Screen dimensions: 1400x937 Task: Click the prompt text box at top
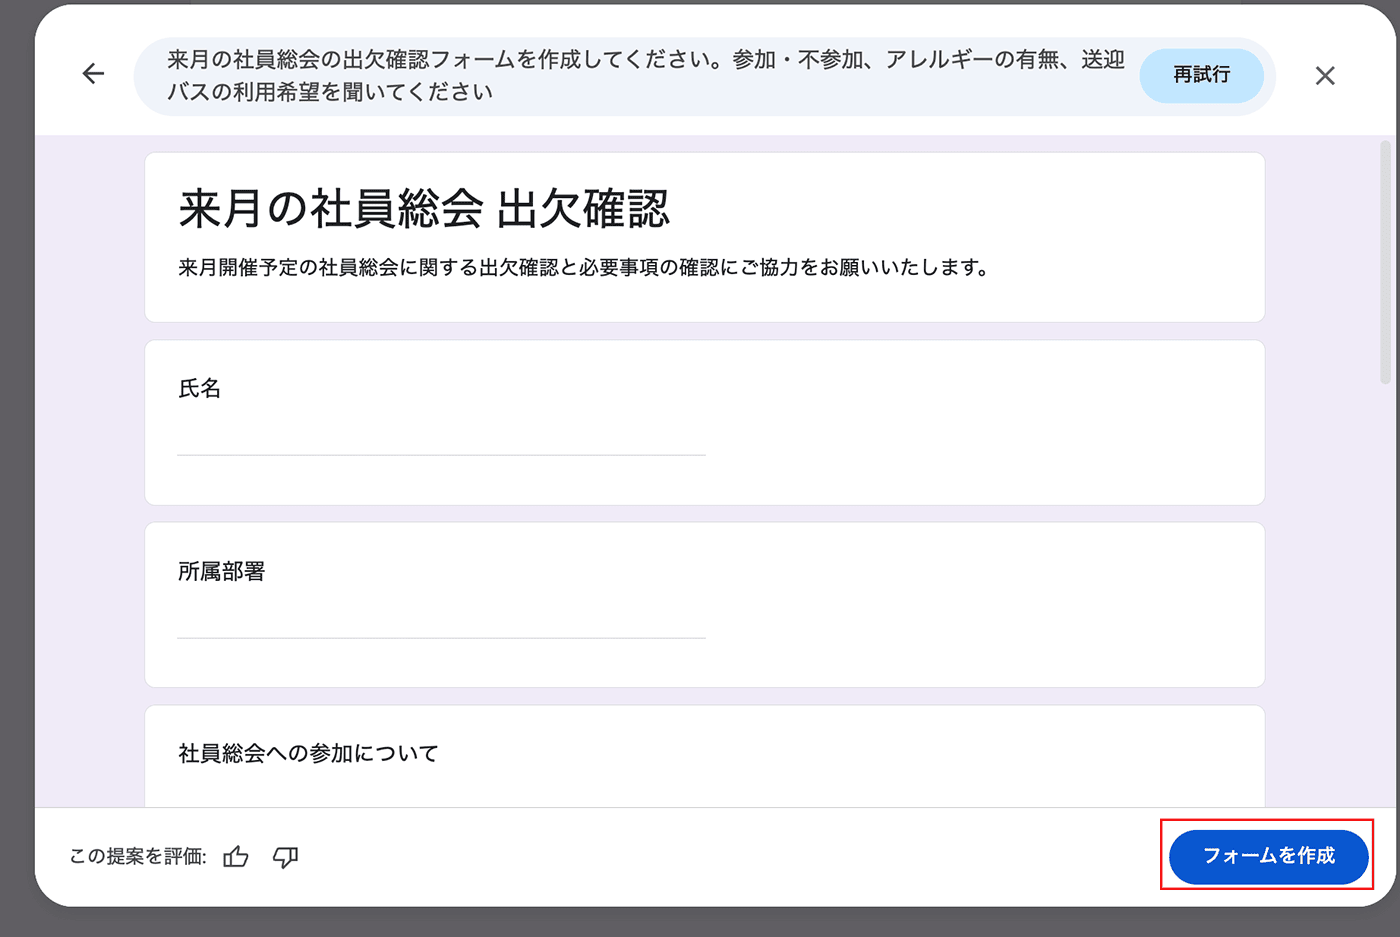[645, 76]
